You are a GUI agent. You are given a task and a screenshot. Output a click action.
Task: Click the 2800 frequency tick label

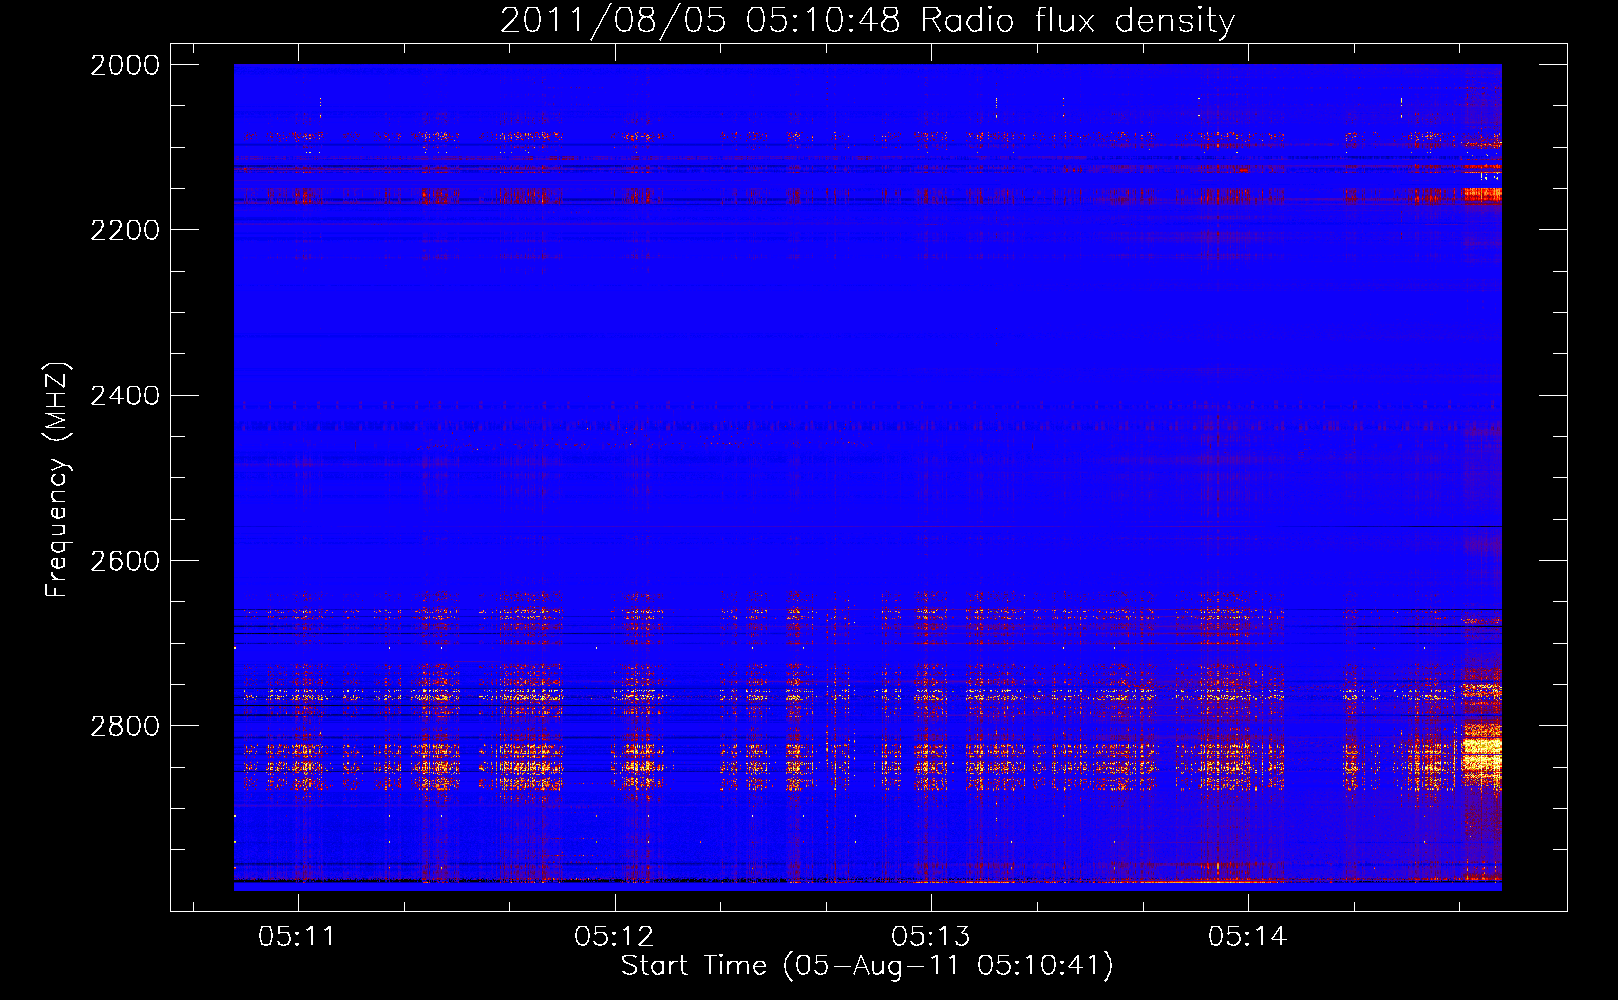click(125, 726)
